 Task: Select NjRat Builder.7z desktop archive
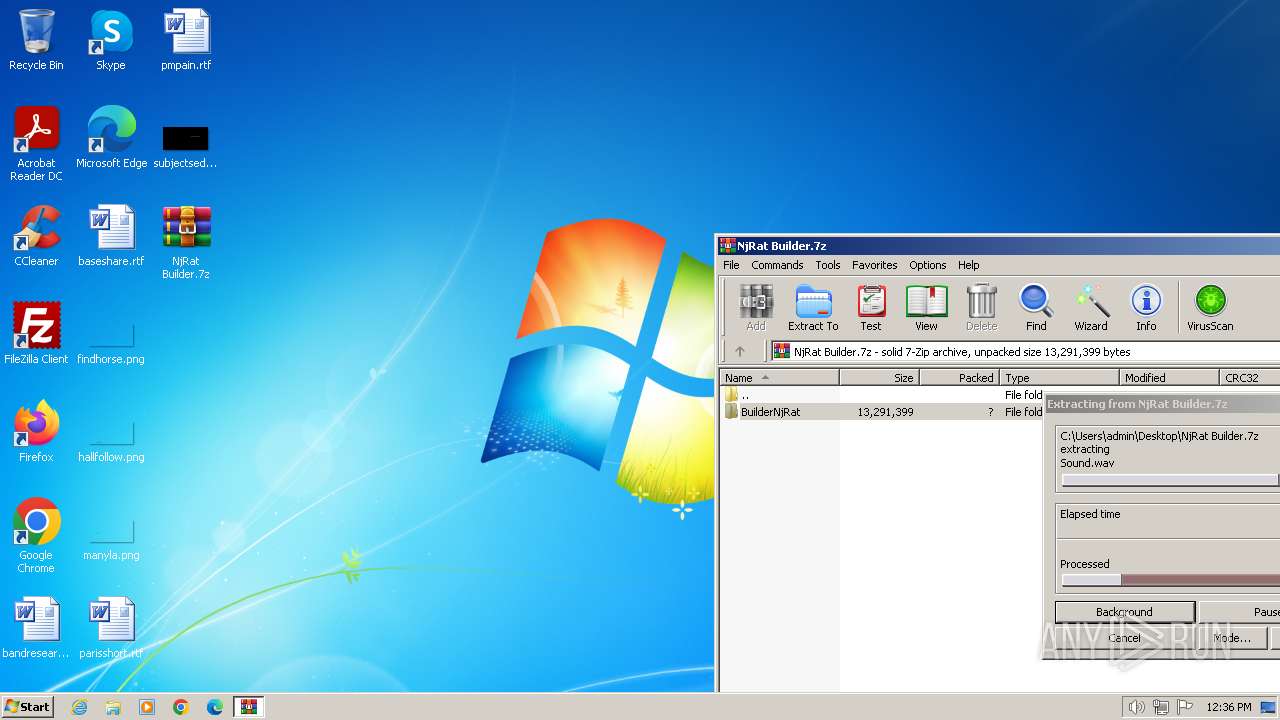(x=186, y=242)
